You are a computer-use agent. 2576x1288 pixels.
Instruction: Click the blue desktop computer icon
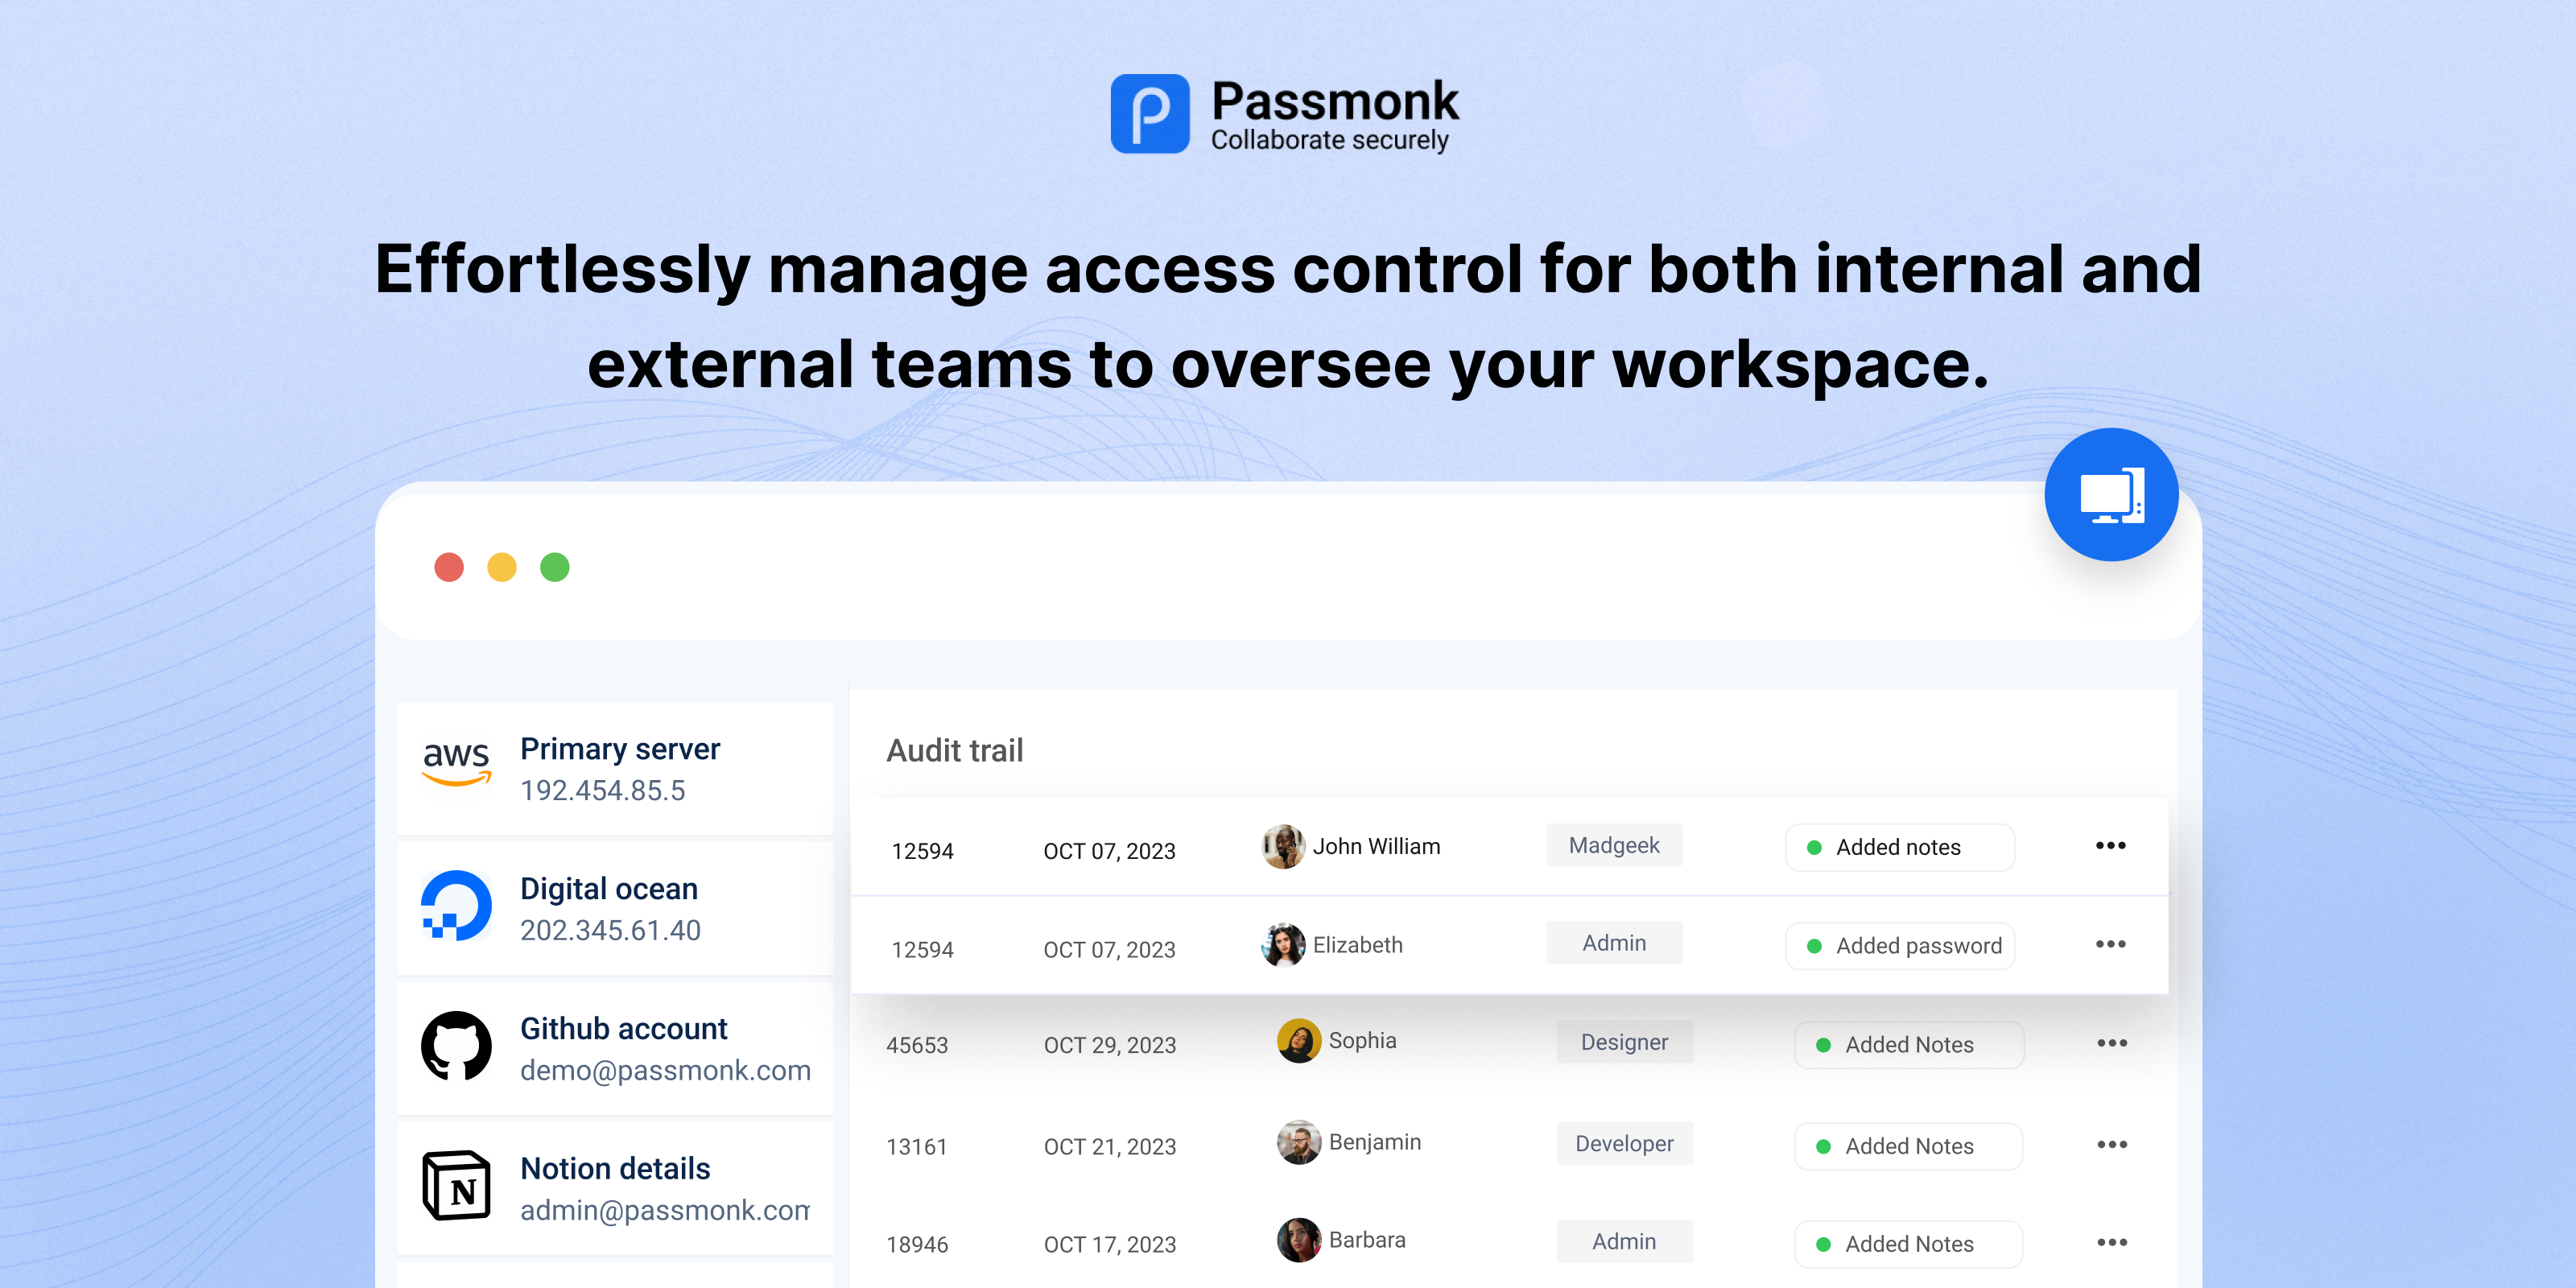point(2111,495)
